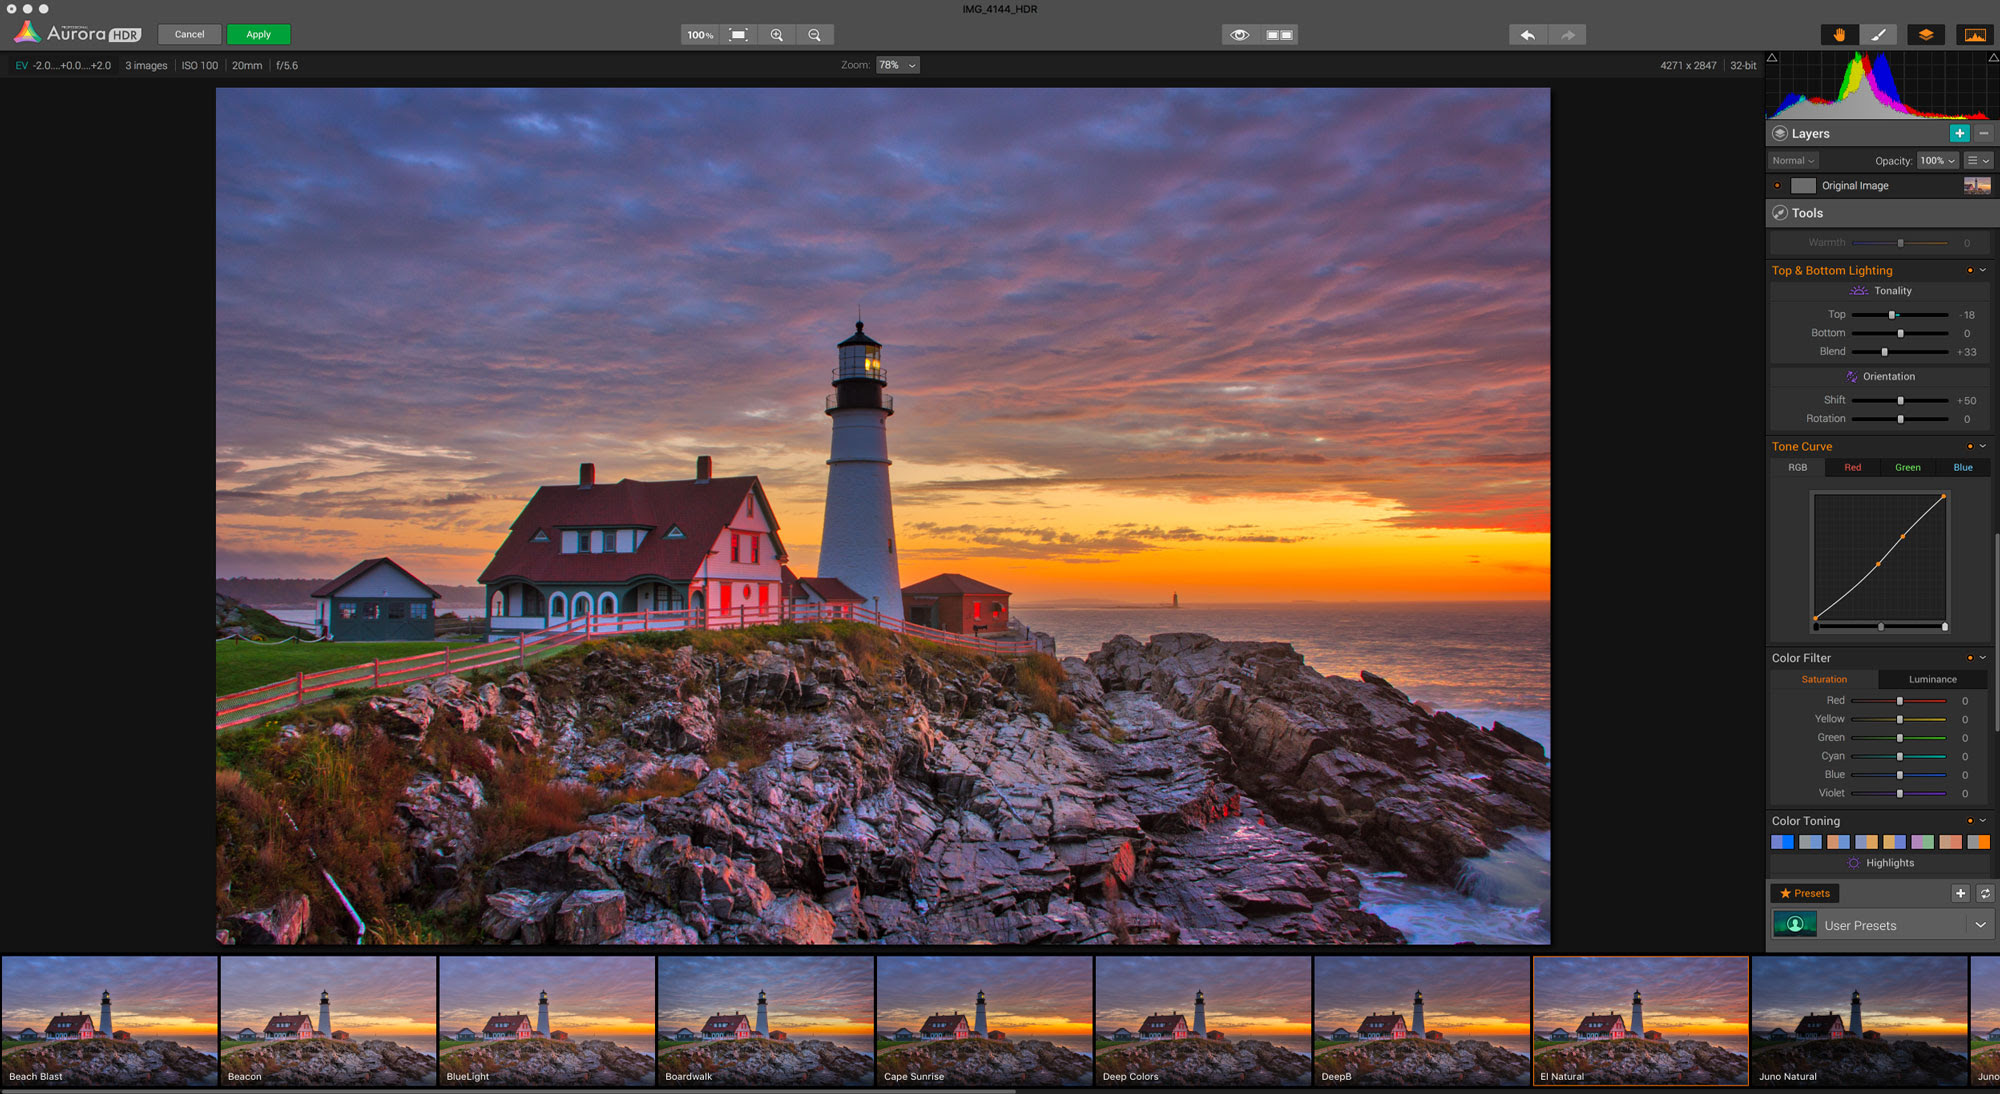Expand the User Presets dropdown
This screenshot has height=1094, width=2000.
click(1980, 925)
